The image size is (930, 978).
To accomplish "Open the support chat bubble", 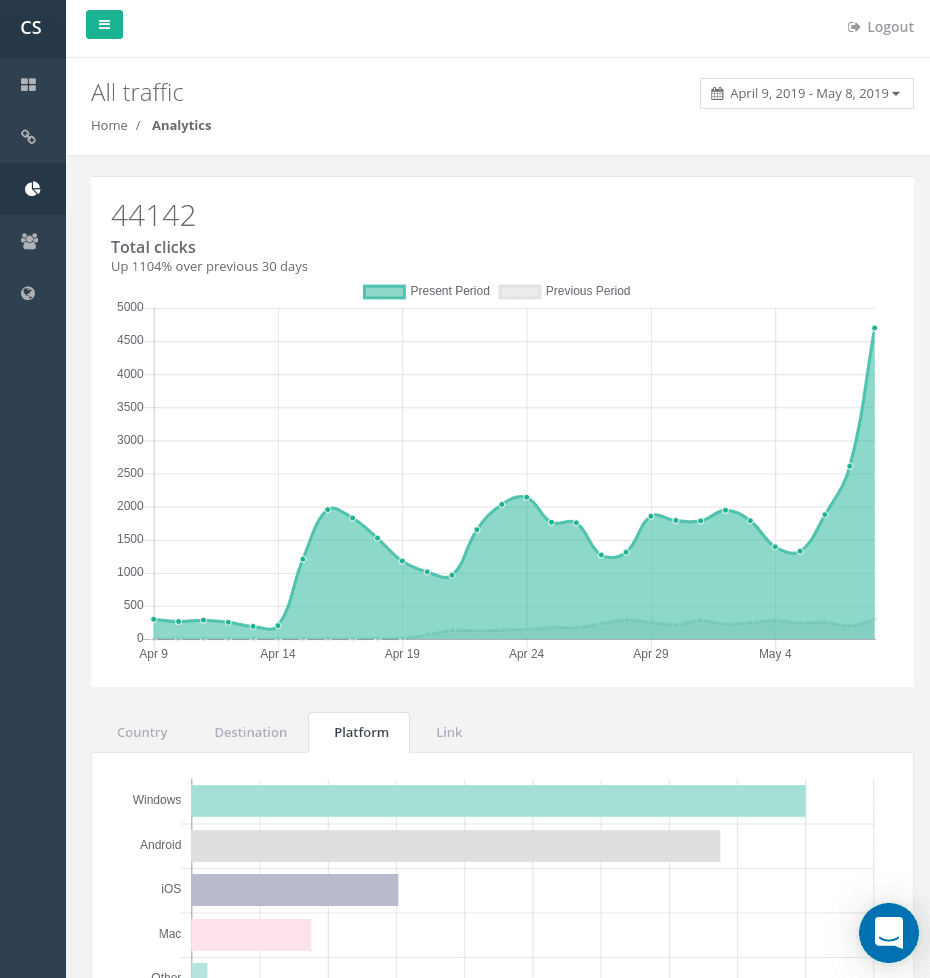I will pyautogui.click(x=888, y=933).
